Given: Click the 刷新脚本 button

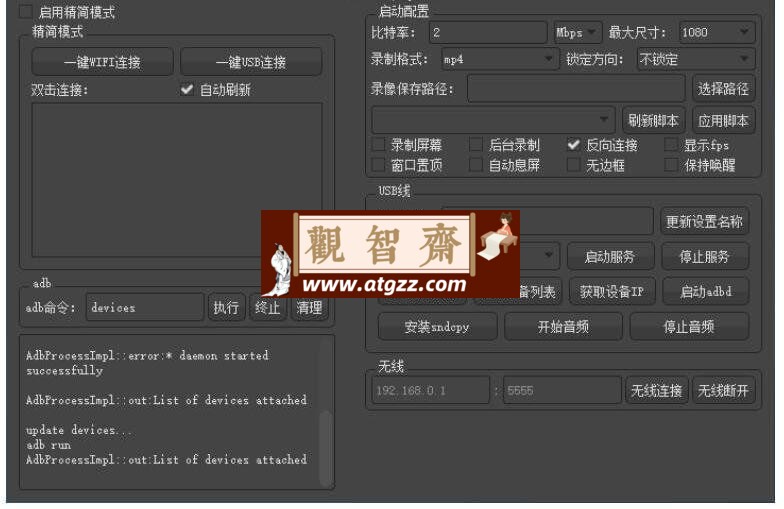Looking at the screenshot, I should tap(654, 120).
